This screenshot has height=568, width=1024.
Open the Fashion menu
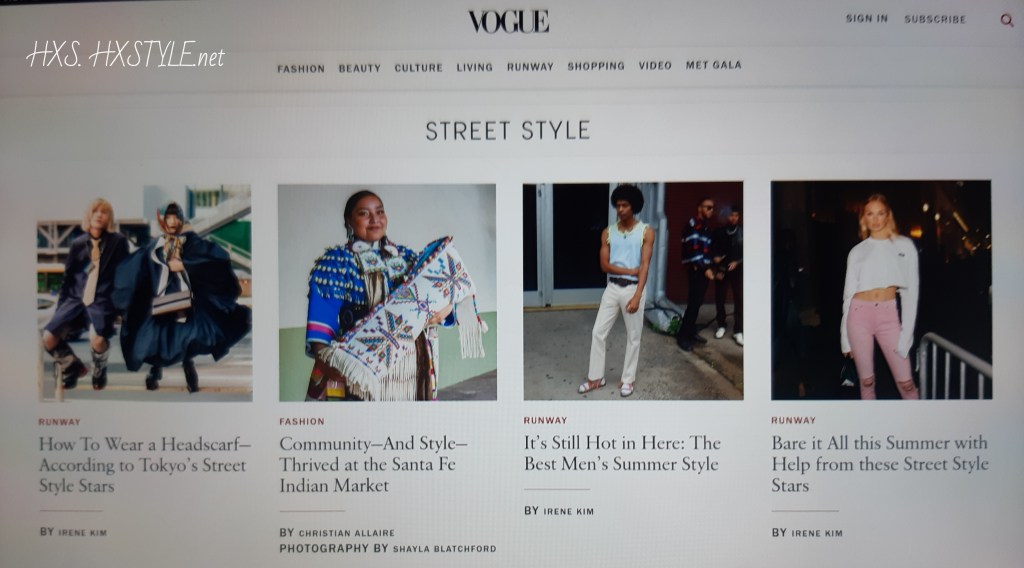pos(301,69)
